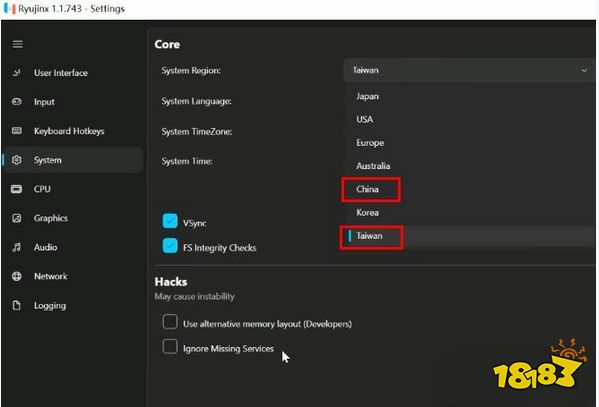The image size is (599, 407).
Task: Click the Audio music note icon
Action: pos(16,247)
